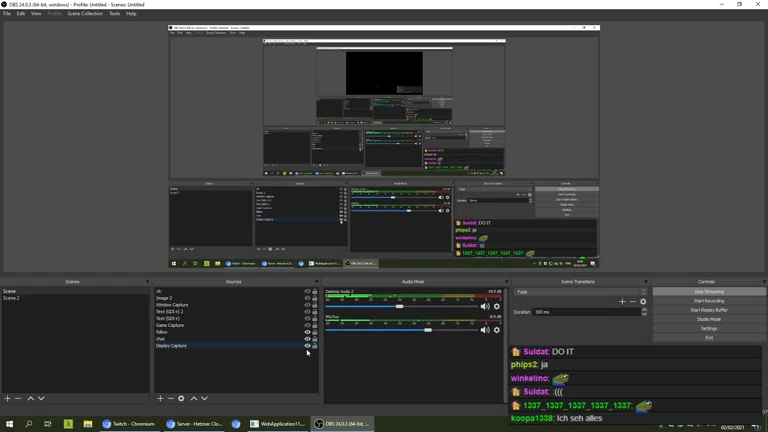Image resolution: width=768 pixels, height=432 pixels.
Task: Open source properties gear in Sources panel
Action: click(x=181, y=398)
